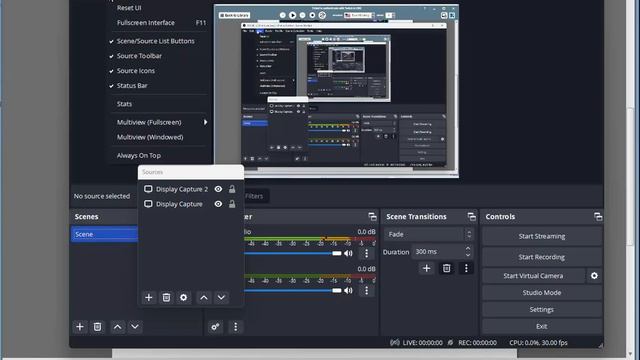Viewport: 640px width, 360px height.
Task: Click the Display Capture 2 monitor icon
Action: (x=148, y=189)
